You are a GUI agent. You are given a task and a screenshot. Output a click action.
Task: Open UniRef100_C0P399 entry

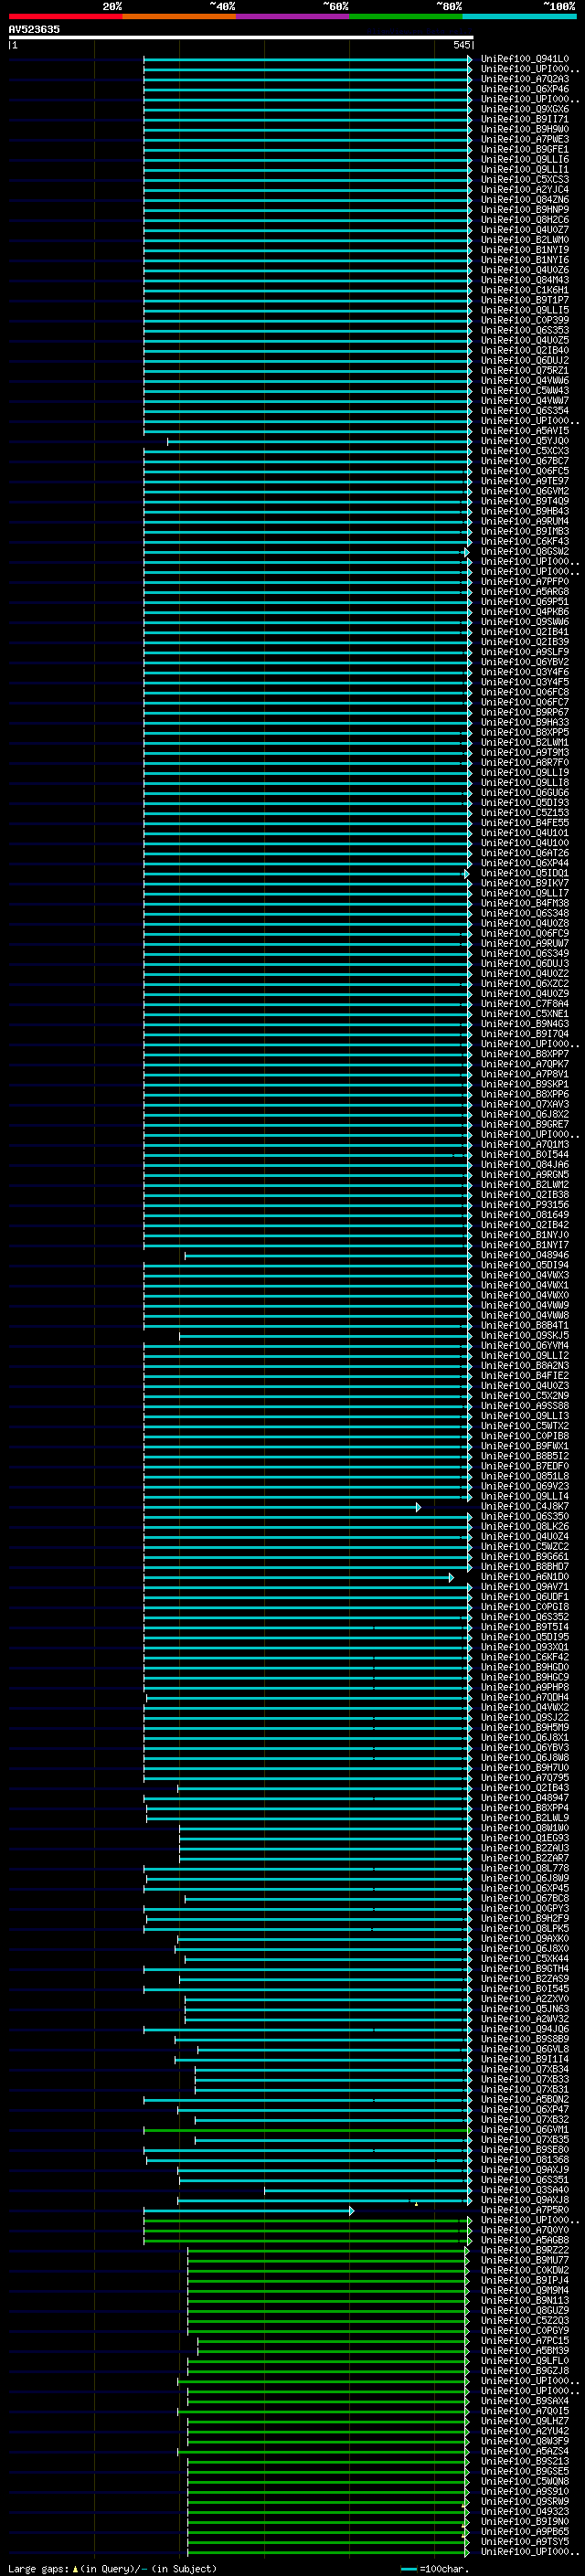pos(524,320)
